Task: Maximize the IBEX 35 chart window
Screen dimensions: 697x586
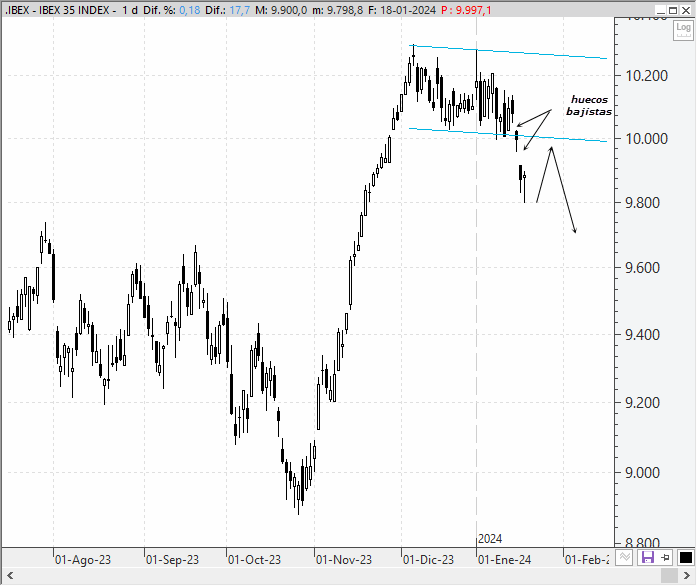Action: coord(673,10)
